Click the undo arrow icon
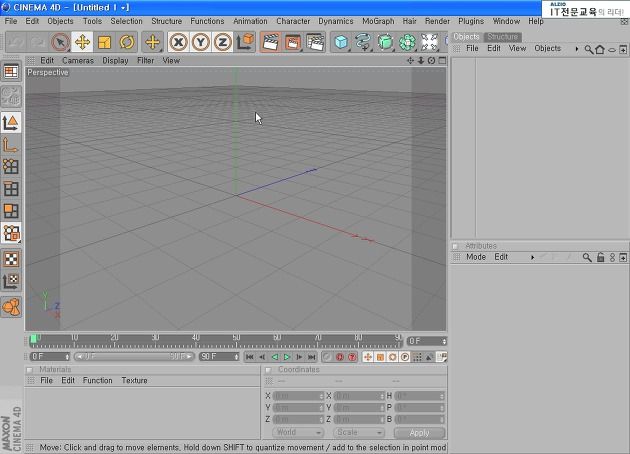The height and width of the screenshot is (454, 630). (x=16, y=42)
